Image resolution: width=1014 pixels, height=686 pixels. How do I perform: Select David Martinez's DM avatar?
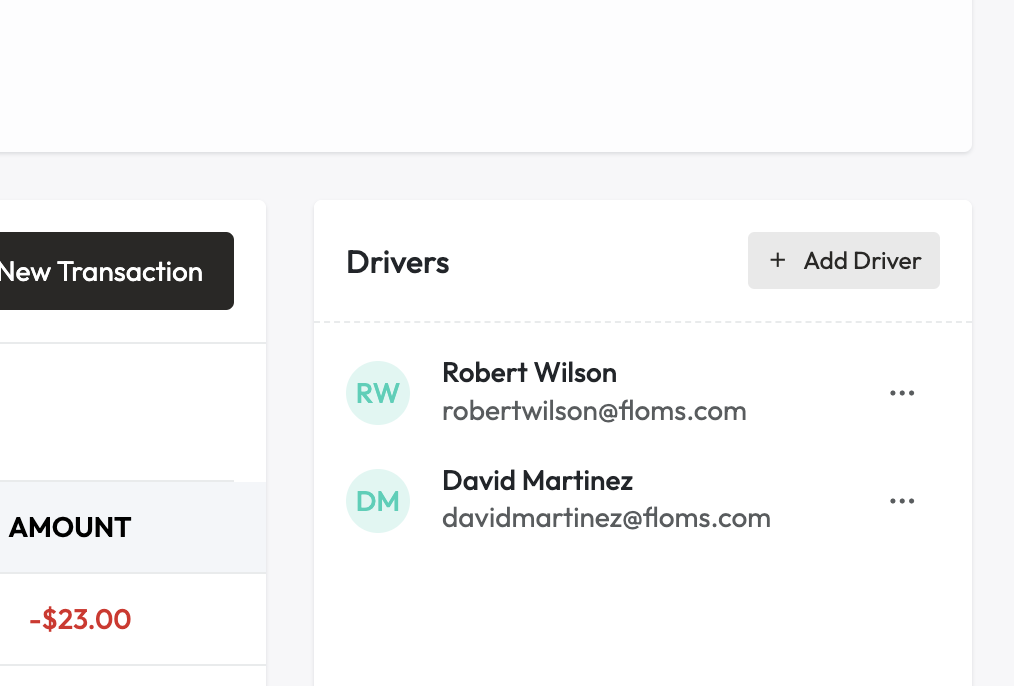pos(378,500)
